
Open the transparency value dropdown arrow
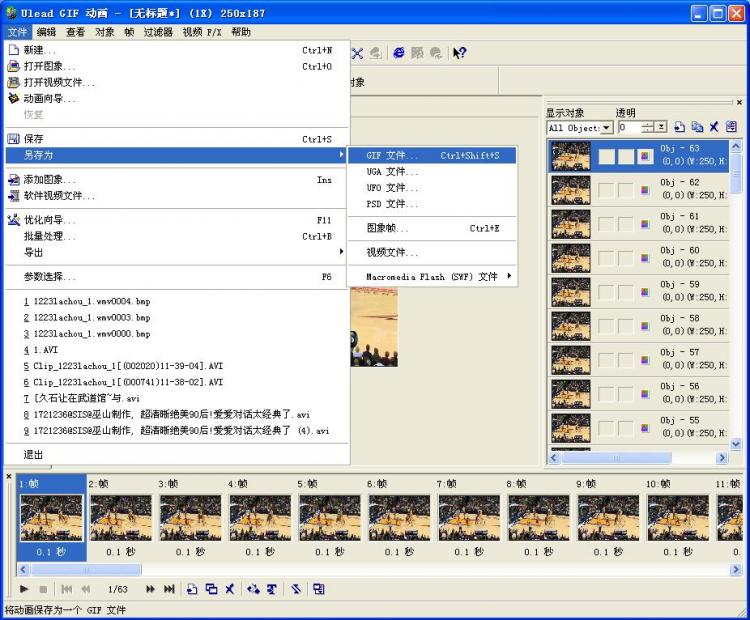point(662,127)
